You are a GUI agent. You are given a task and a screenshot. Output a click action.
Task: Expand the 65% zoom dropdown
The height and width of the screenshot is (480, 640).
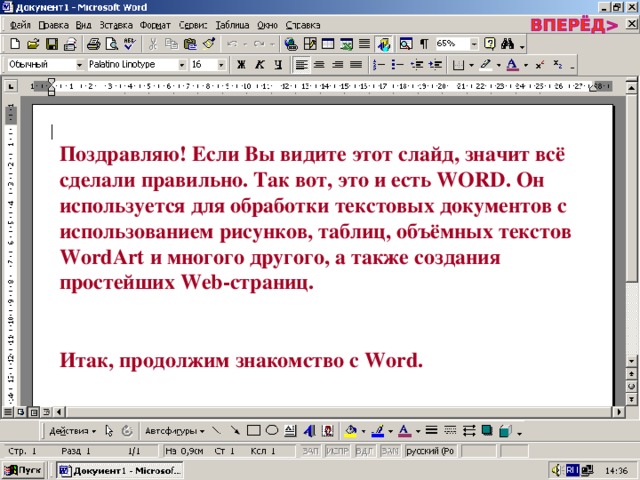tap(474, 44)
